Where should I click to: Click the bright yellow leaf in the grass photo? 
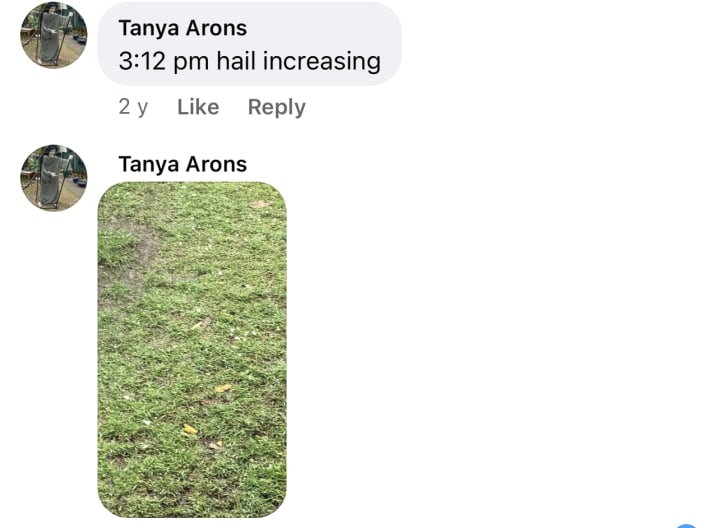point(189,429)
